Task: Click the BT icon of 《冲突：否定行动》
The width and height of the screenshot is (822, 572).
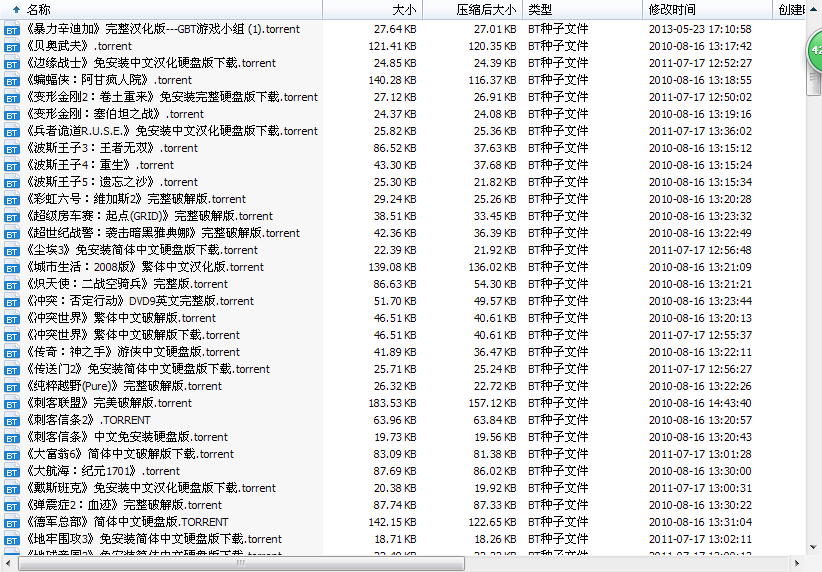Action: click(12, 301)
